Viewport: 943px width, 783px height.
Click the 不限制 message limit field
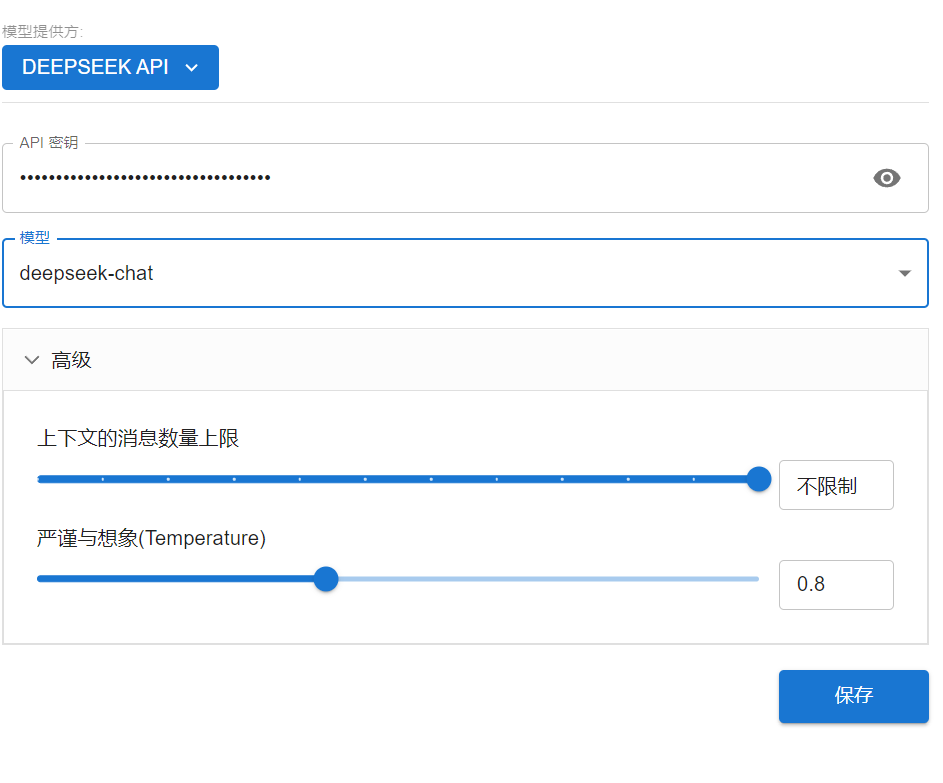(x=836, y=485)
